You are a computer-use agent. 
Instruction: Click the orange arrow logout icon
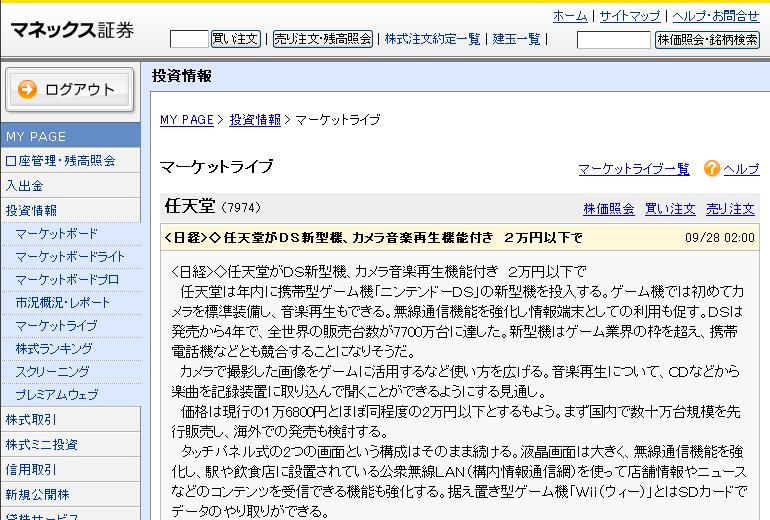click(x=28, y=89)
